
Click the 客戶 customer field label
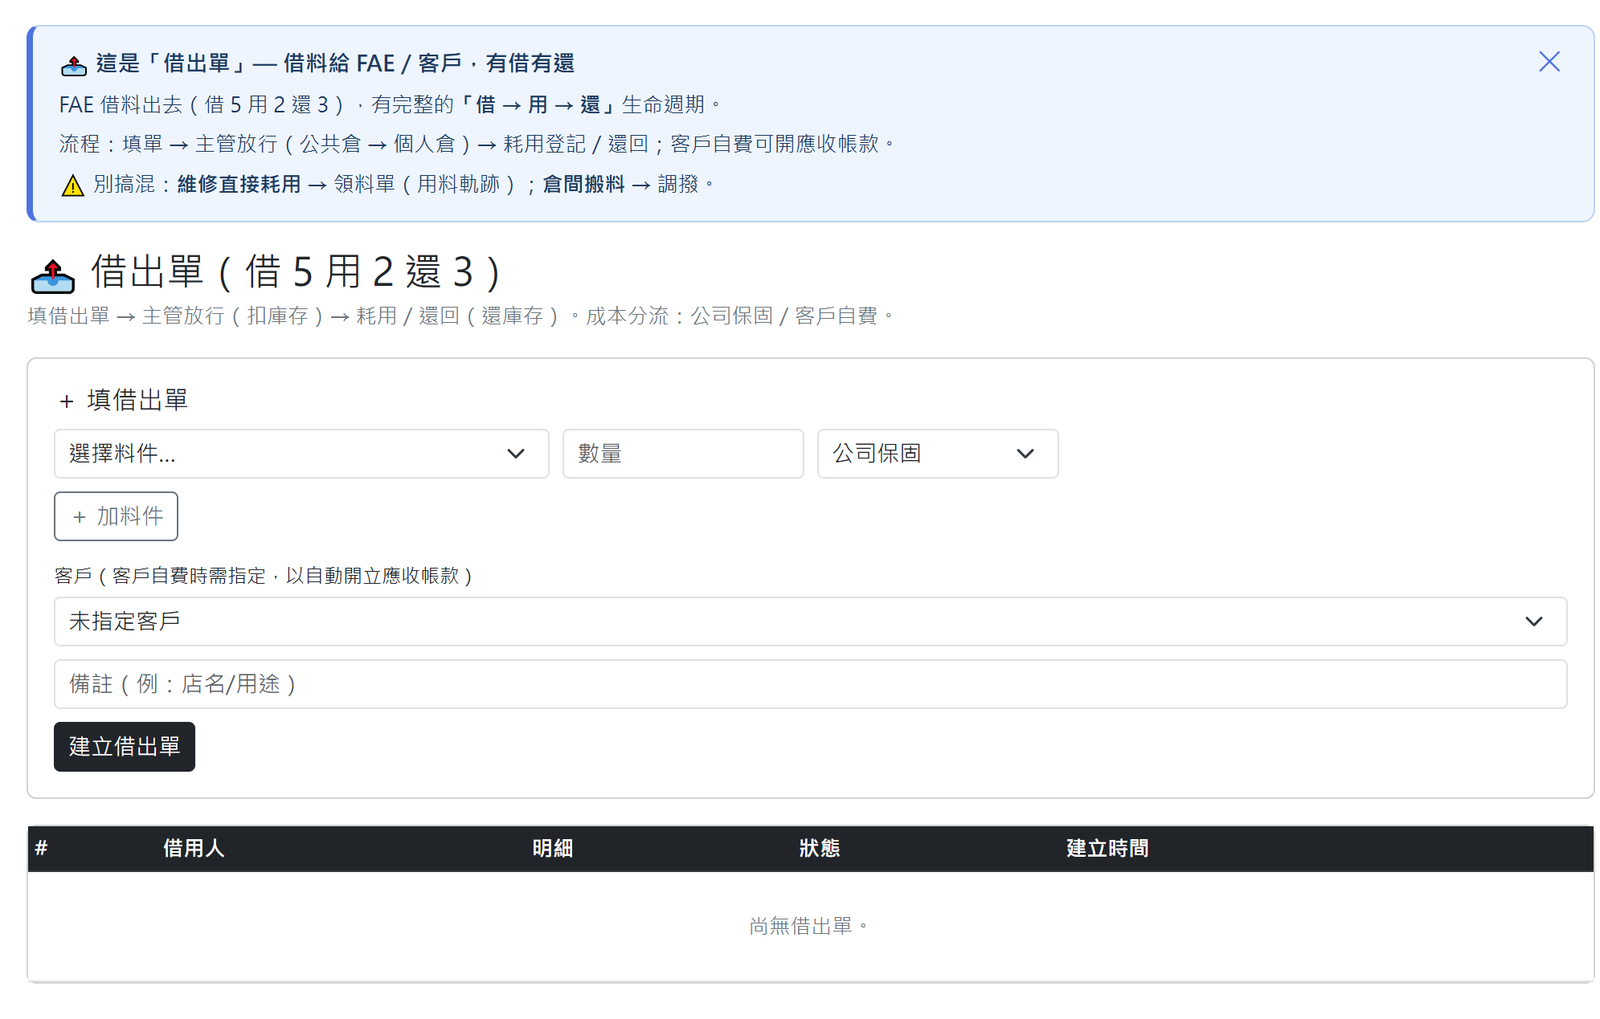[264, 576]
